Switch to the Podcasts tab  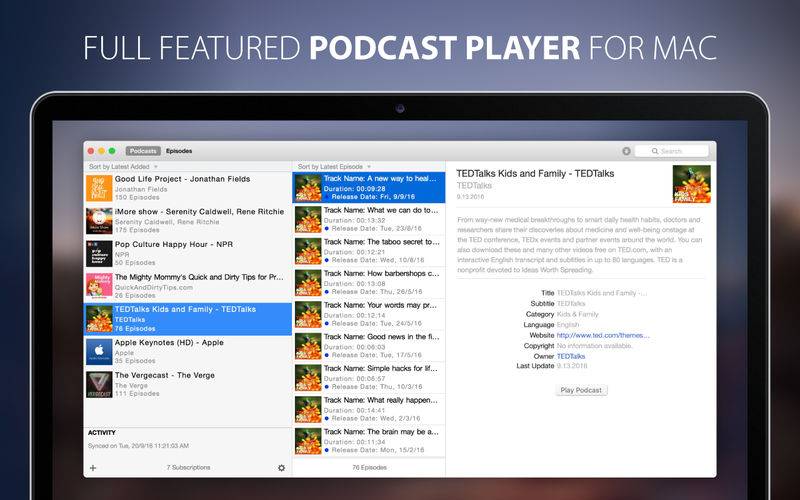143,151
